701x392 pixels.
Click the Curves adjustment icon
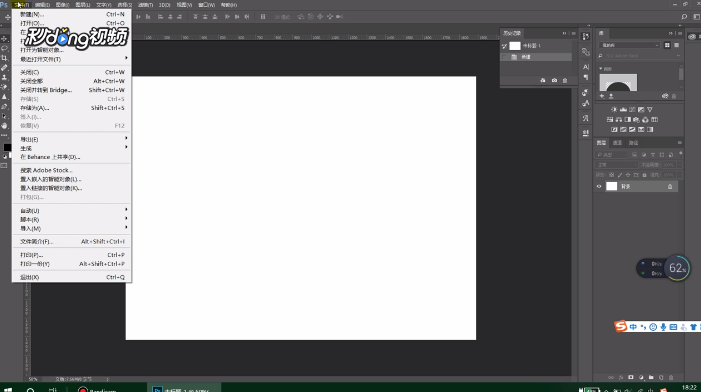pyautogui.click(x=632, y=110)
